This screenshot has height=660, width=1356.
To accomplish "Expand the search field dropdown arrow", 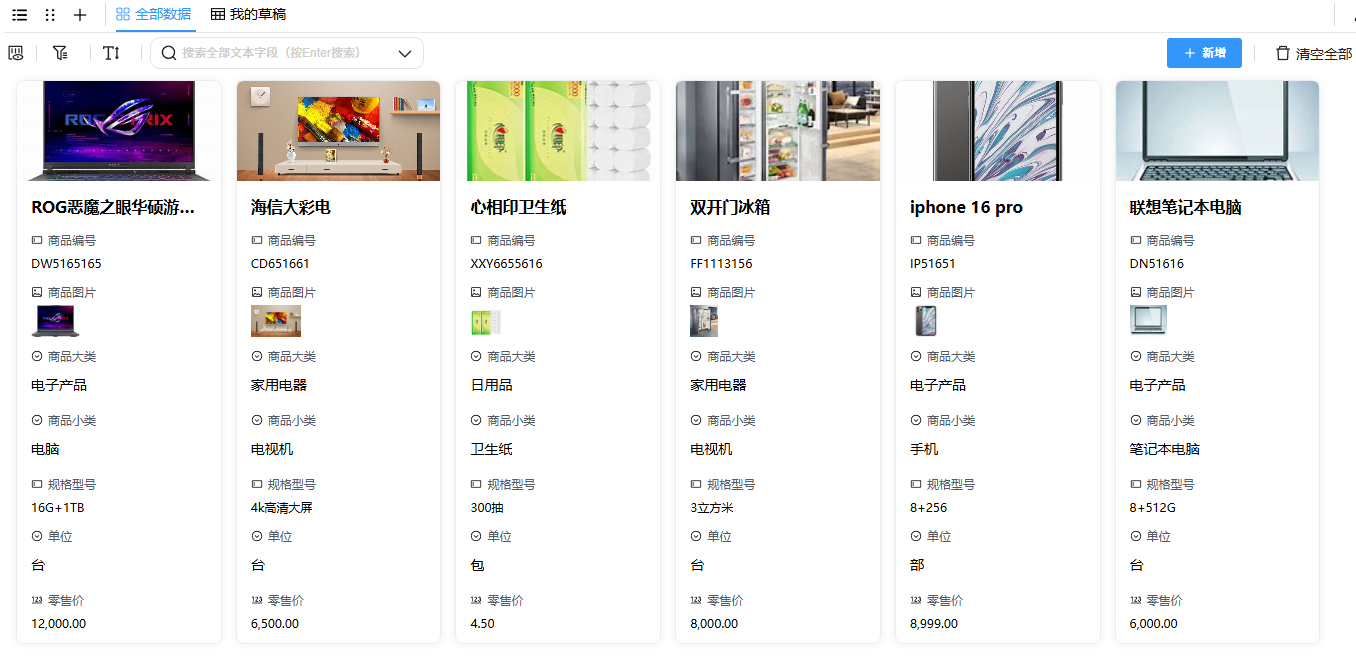I will (405, 53).
